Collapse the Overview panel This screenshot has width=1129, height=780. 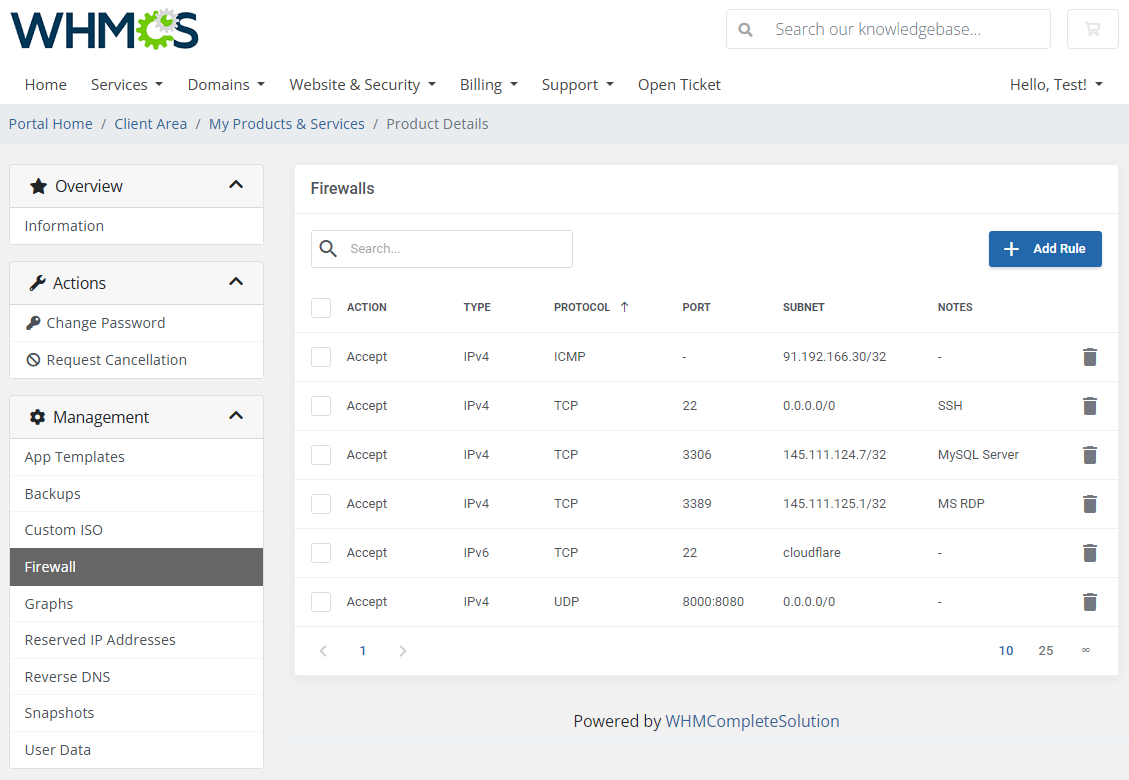click(235, 185)
